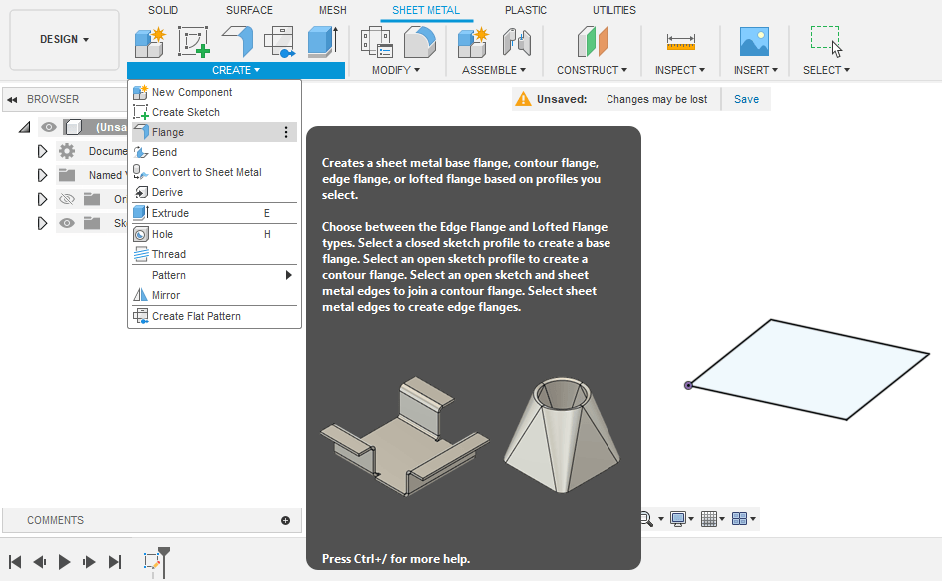The image size is (942, 581).
Task: Click the plus icon in the Comments panel
Action: coord(285,520)
